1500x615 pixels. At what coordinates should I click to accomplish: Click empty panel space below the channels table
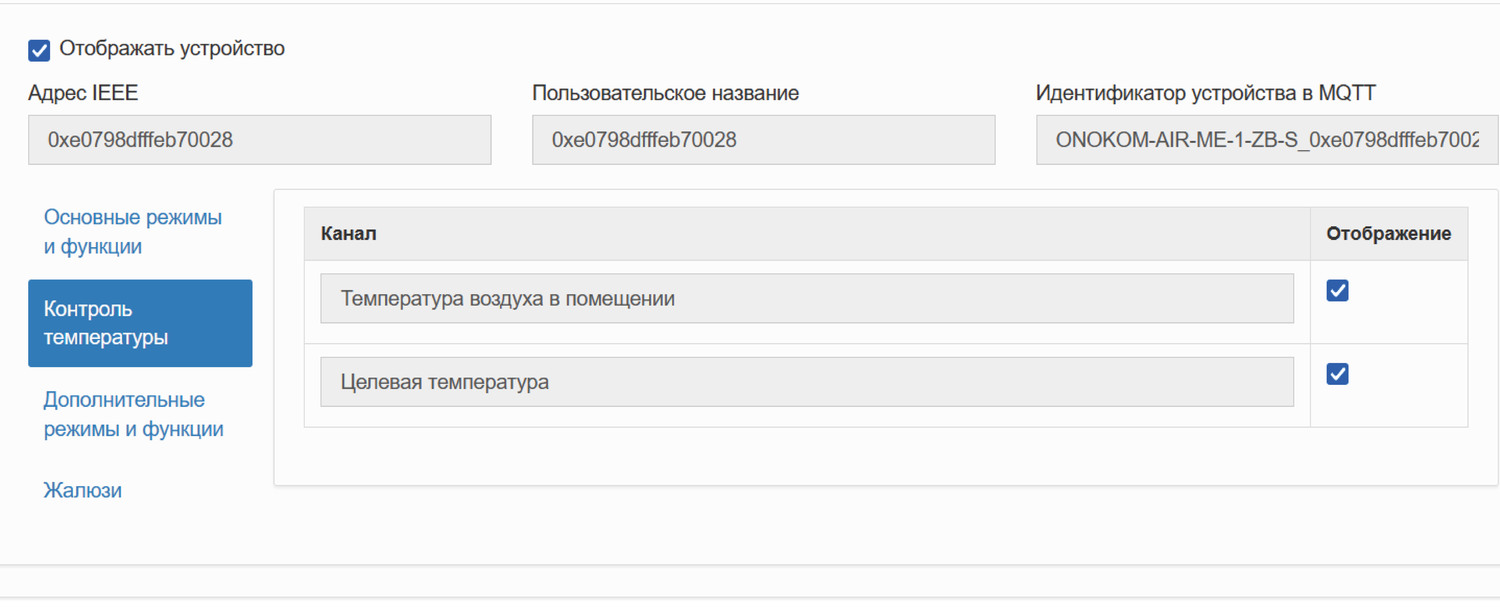click(x=885, y=457)
